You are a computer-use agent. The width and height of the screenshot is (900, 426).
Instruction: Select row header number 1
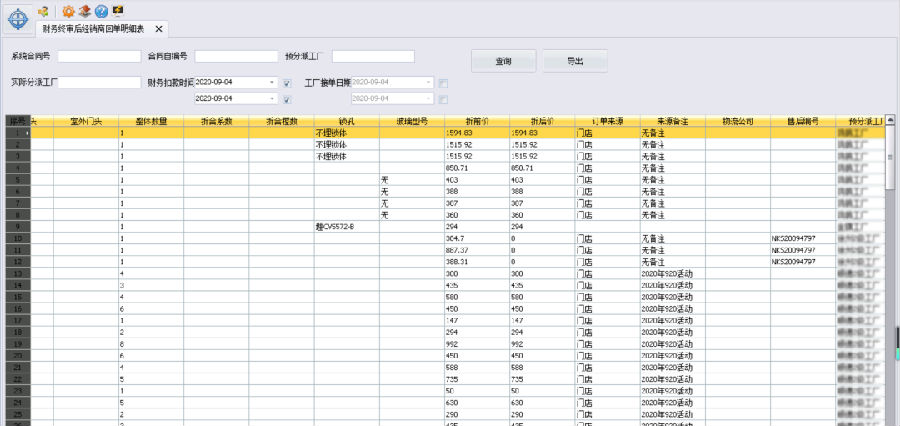[x=17, y=133]
